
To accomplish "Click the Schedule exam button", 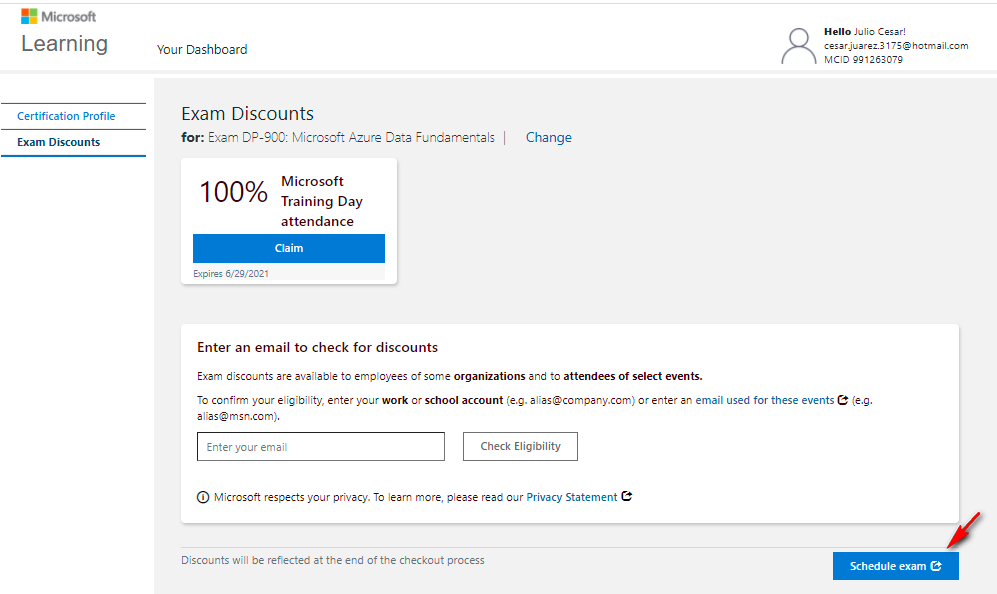I will coord(888,566).
